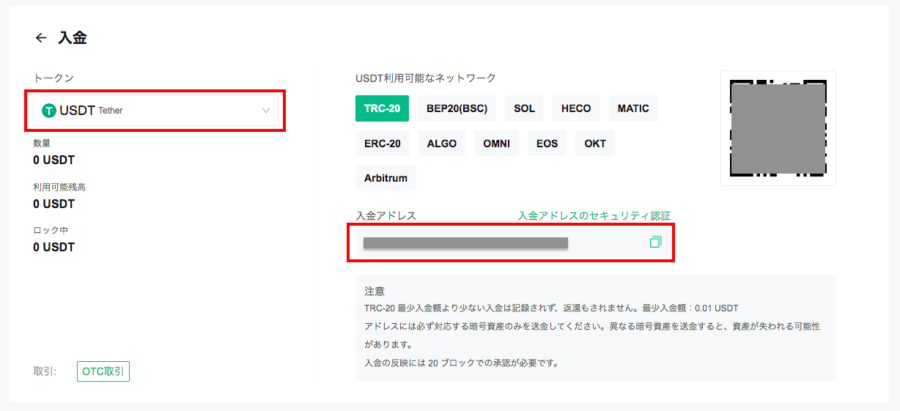This screenshot has width=900, height=411.
Task: Choose the HECO network
Action: coord(576,108)
